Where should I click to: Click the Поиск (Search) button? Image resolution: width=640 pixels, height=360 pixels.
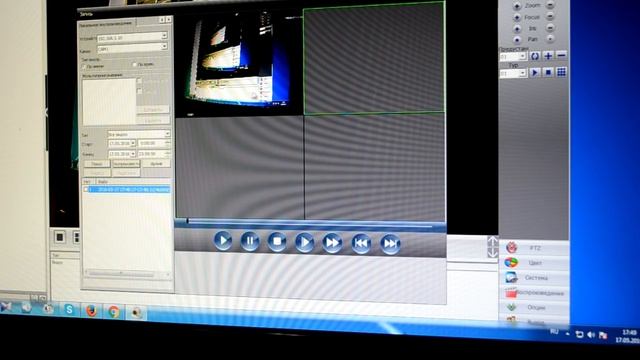click(x=97, y=164)
